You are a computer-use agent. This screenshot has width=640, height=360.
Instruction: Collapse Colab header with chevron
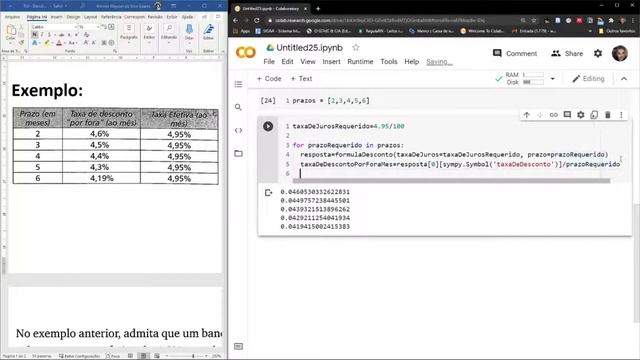coord(624,79)
